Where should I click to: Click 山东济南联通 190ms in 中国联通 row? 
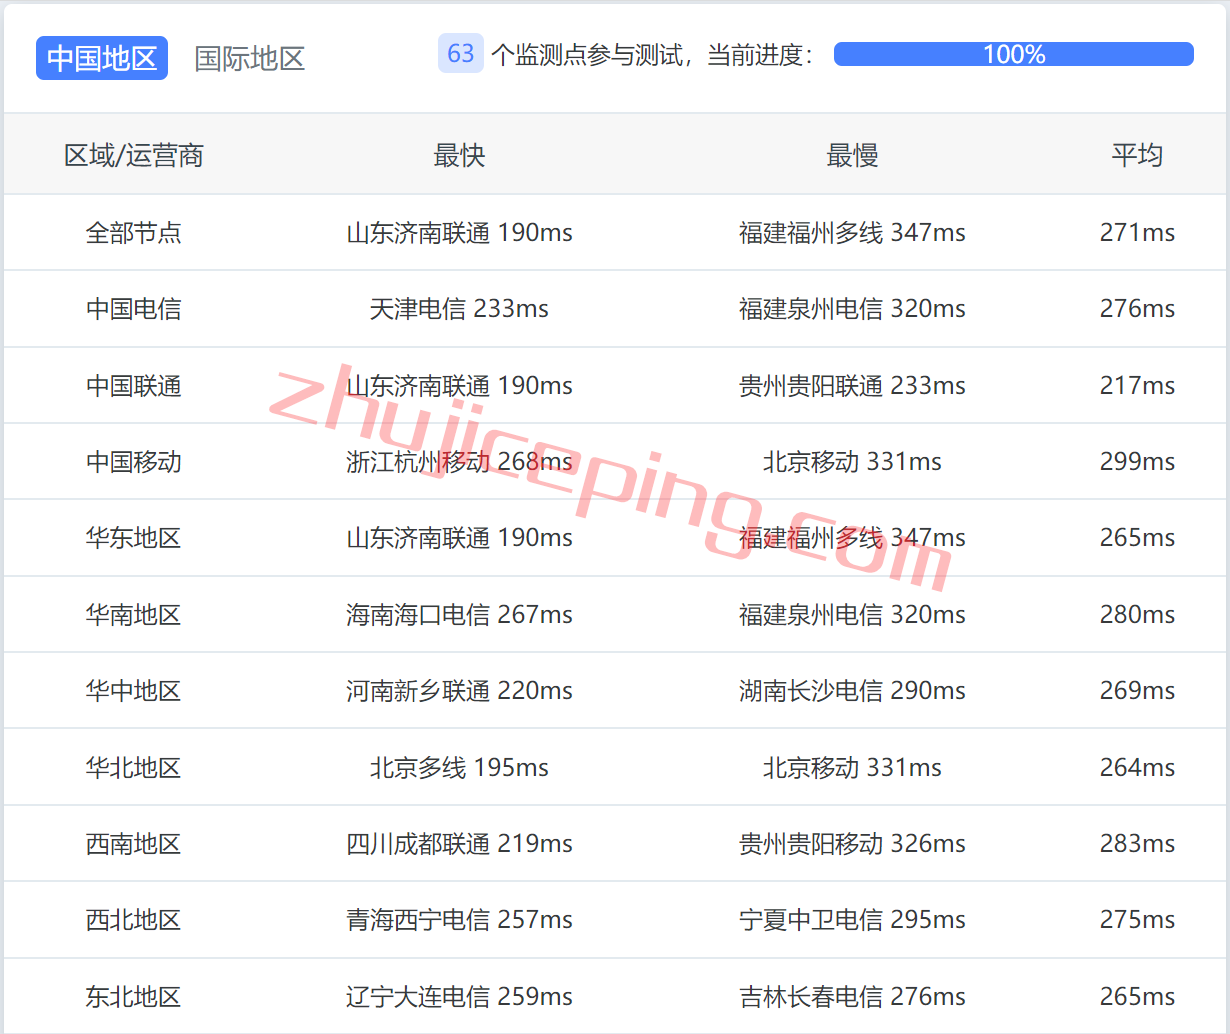459,386
